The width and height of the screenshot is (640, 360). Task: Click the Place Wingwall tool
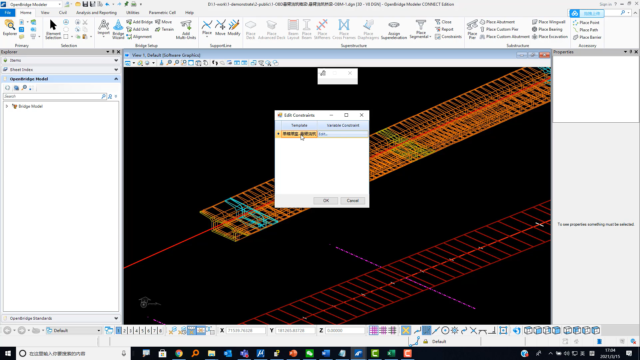tap(549, 22)
